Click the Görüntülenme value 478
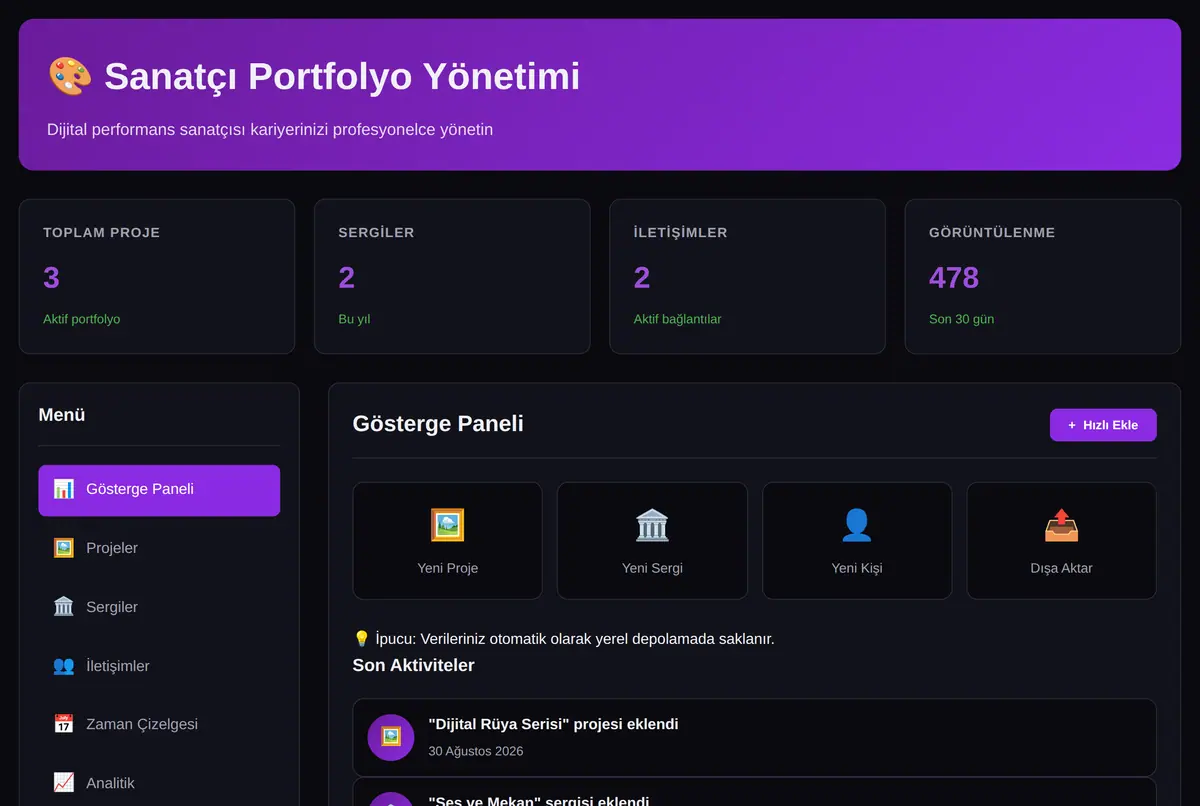 point(954,277)
